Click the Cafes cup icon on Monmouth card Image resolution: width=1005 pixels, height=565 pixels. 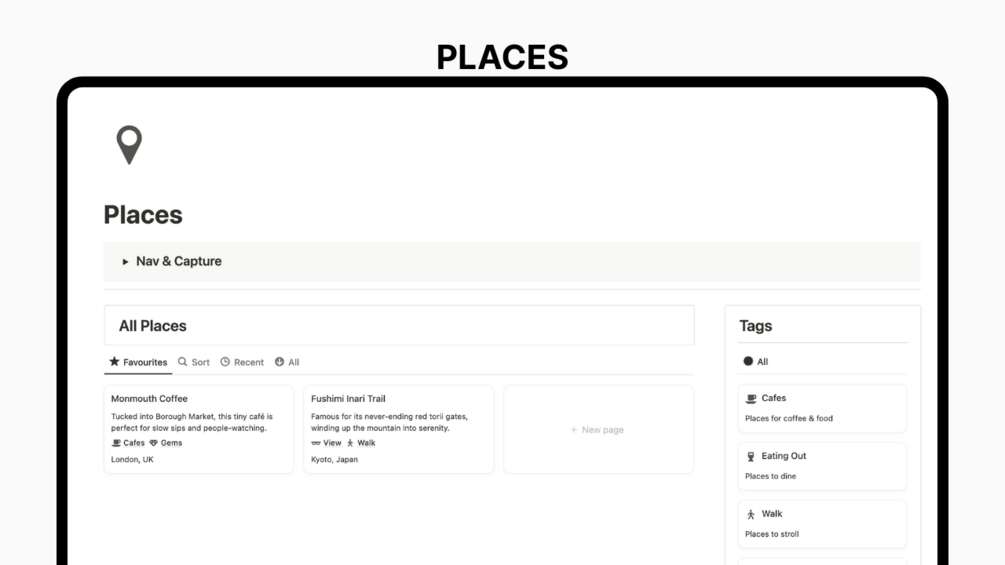tap(116, 443)
